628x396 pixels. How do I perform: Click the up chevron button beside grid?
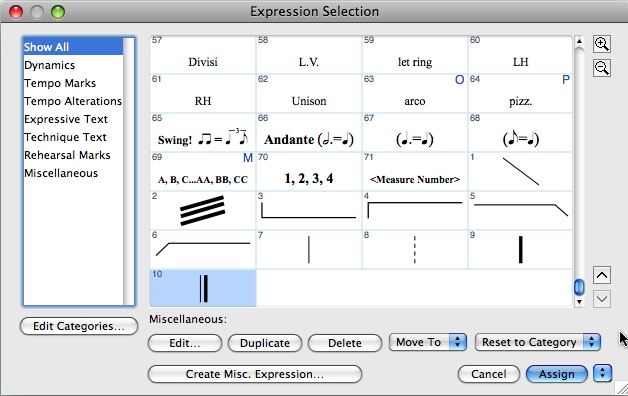pos(602,275)
